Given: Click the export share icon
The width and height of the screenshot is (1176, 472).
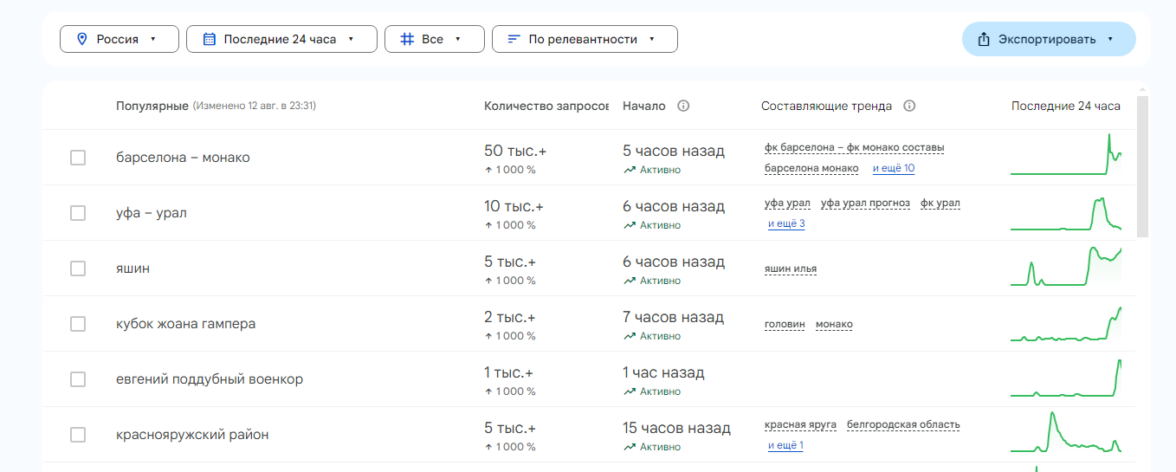Looking at the screenshot, I should (984, 39).
